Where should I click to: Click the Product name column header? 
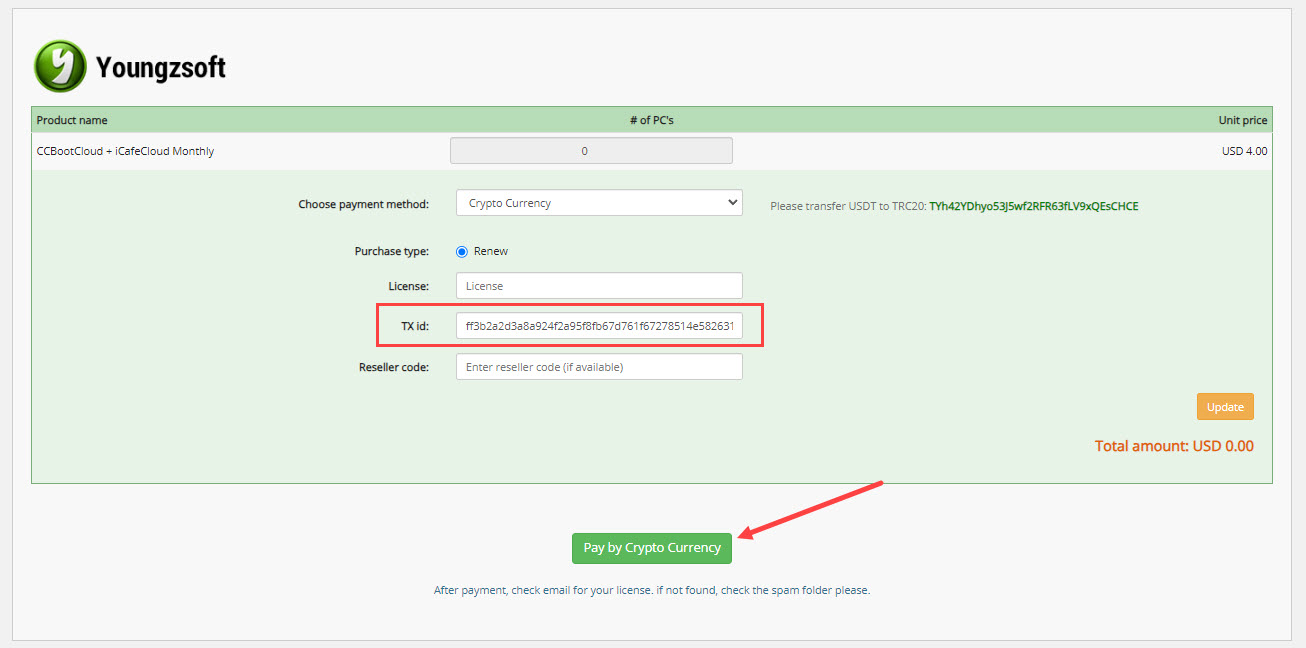click(72, 120)
